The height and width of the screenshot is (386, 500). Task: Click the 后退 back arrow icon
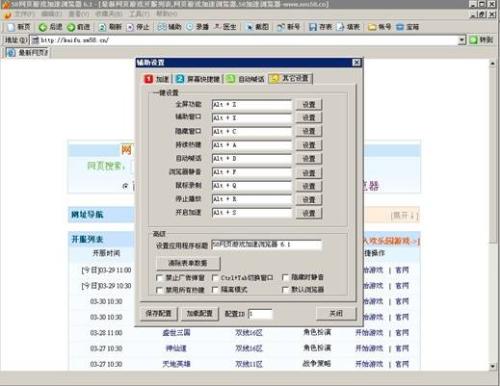[x=42, y=27]
